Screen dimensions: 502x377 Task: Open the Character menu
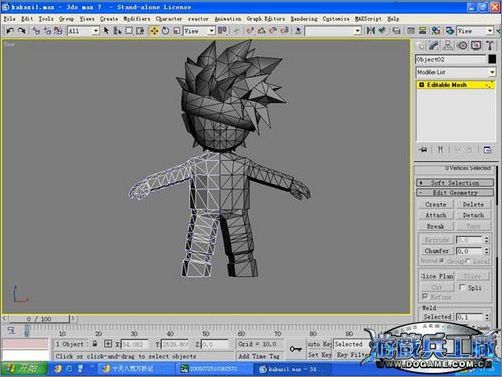(169, 19)
